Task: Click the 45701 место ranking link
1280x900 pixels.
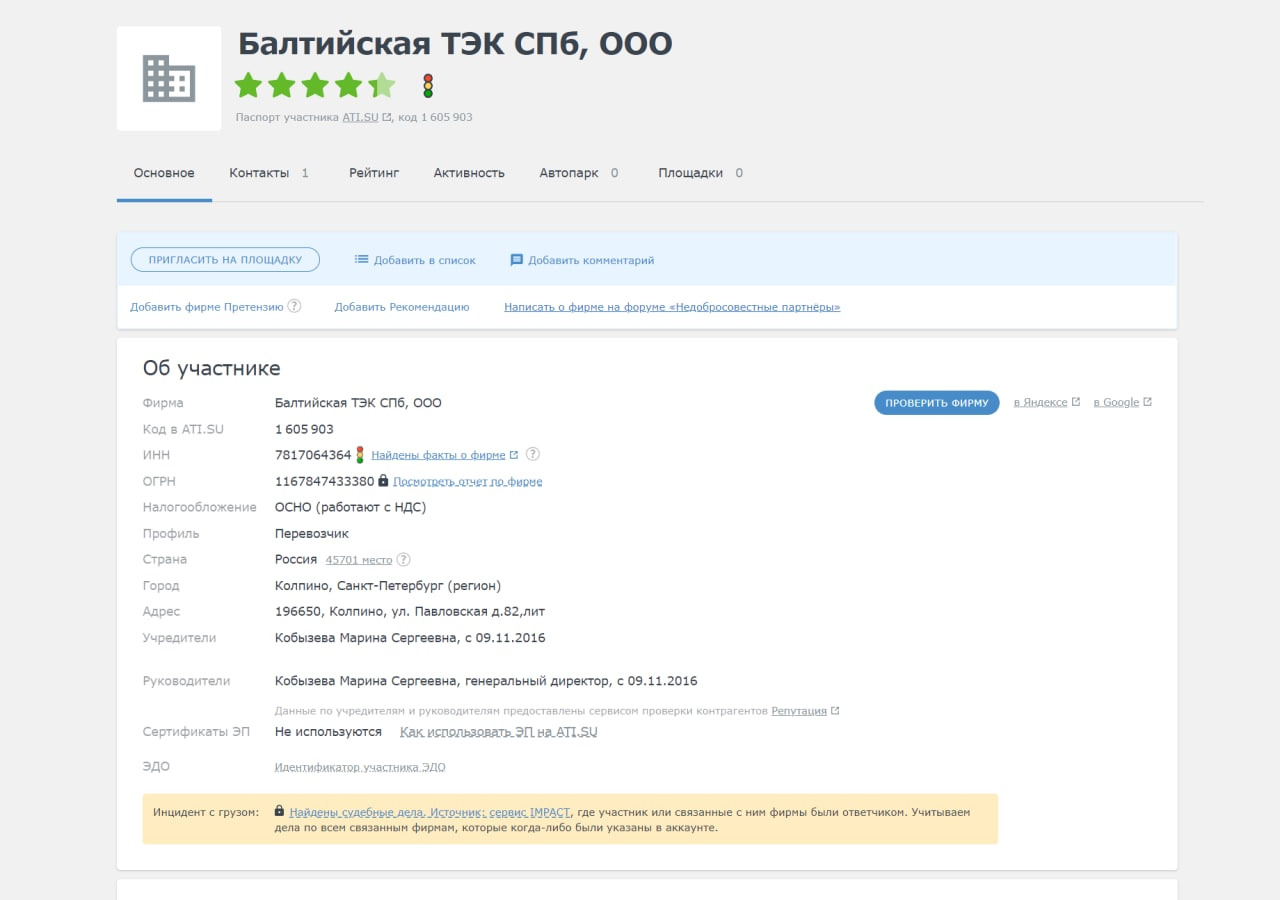Action: point(359,560)
